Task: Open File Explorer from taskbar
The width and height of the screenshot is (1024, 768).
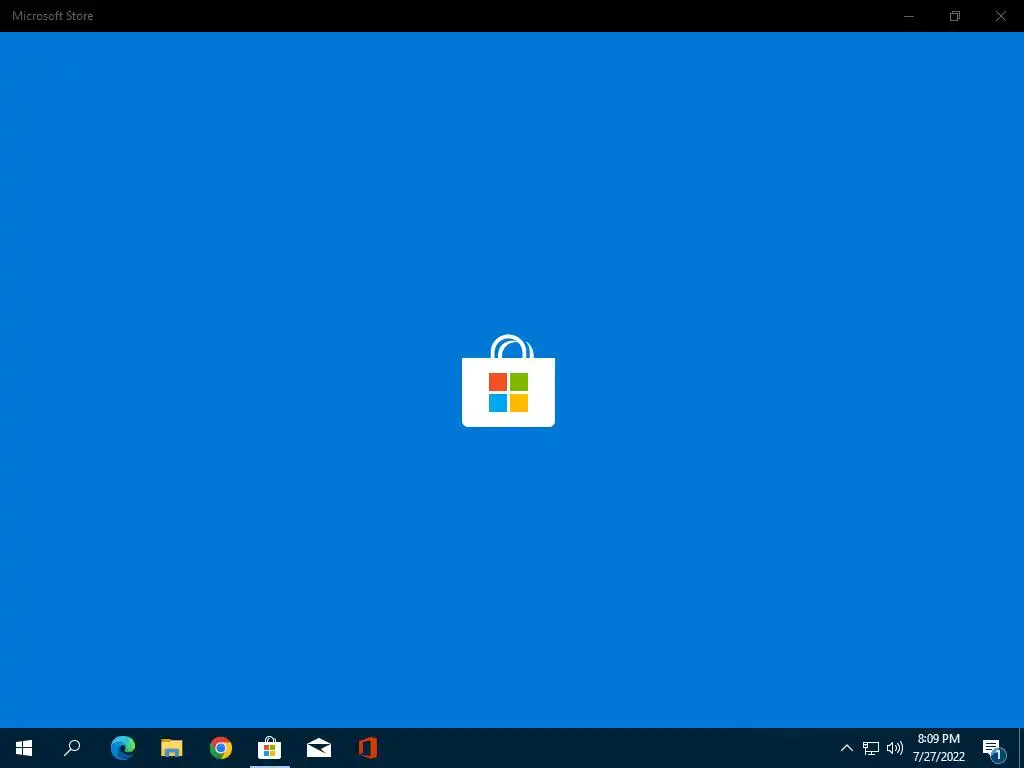Action: tap(172, 748)
